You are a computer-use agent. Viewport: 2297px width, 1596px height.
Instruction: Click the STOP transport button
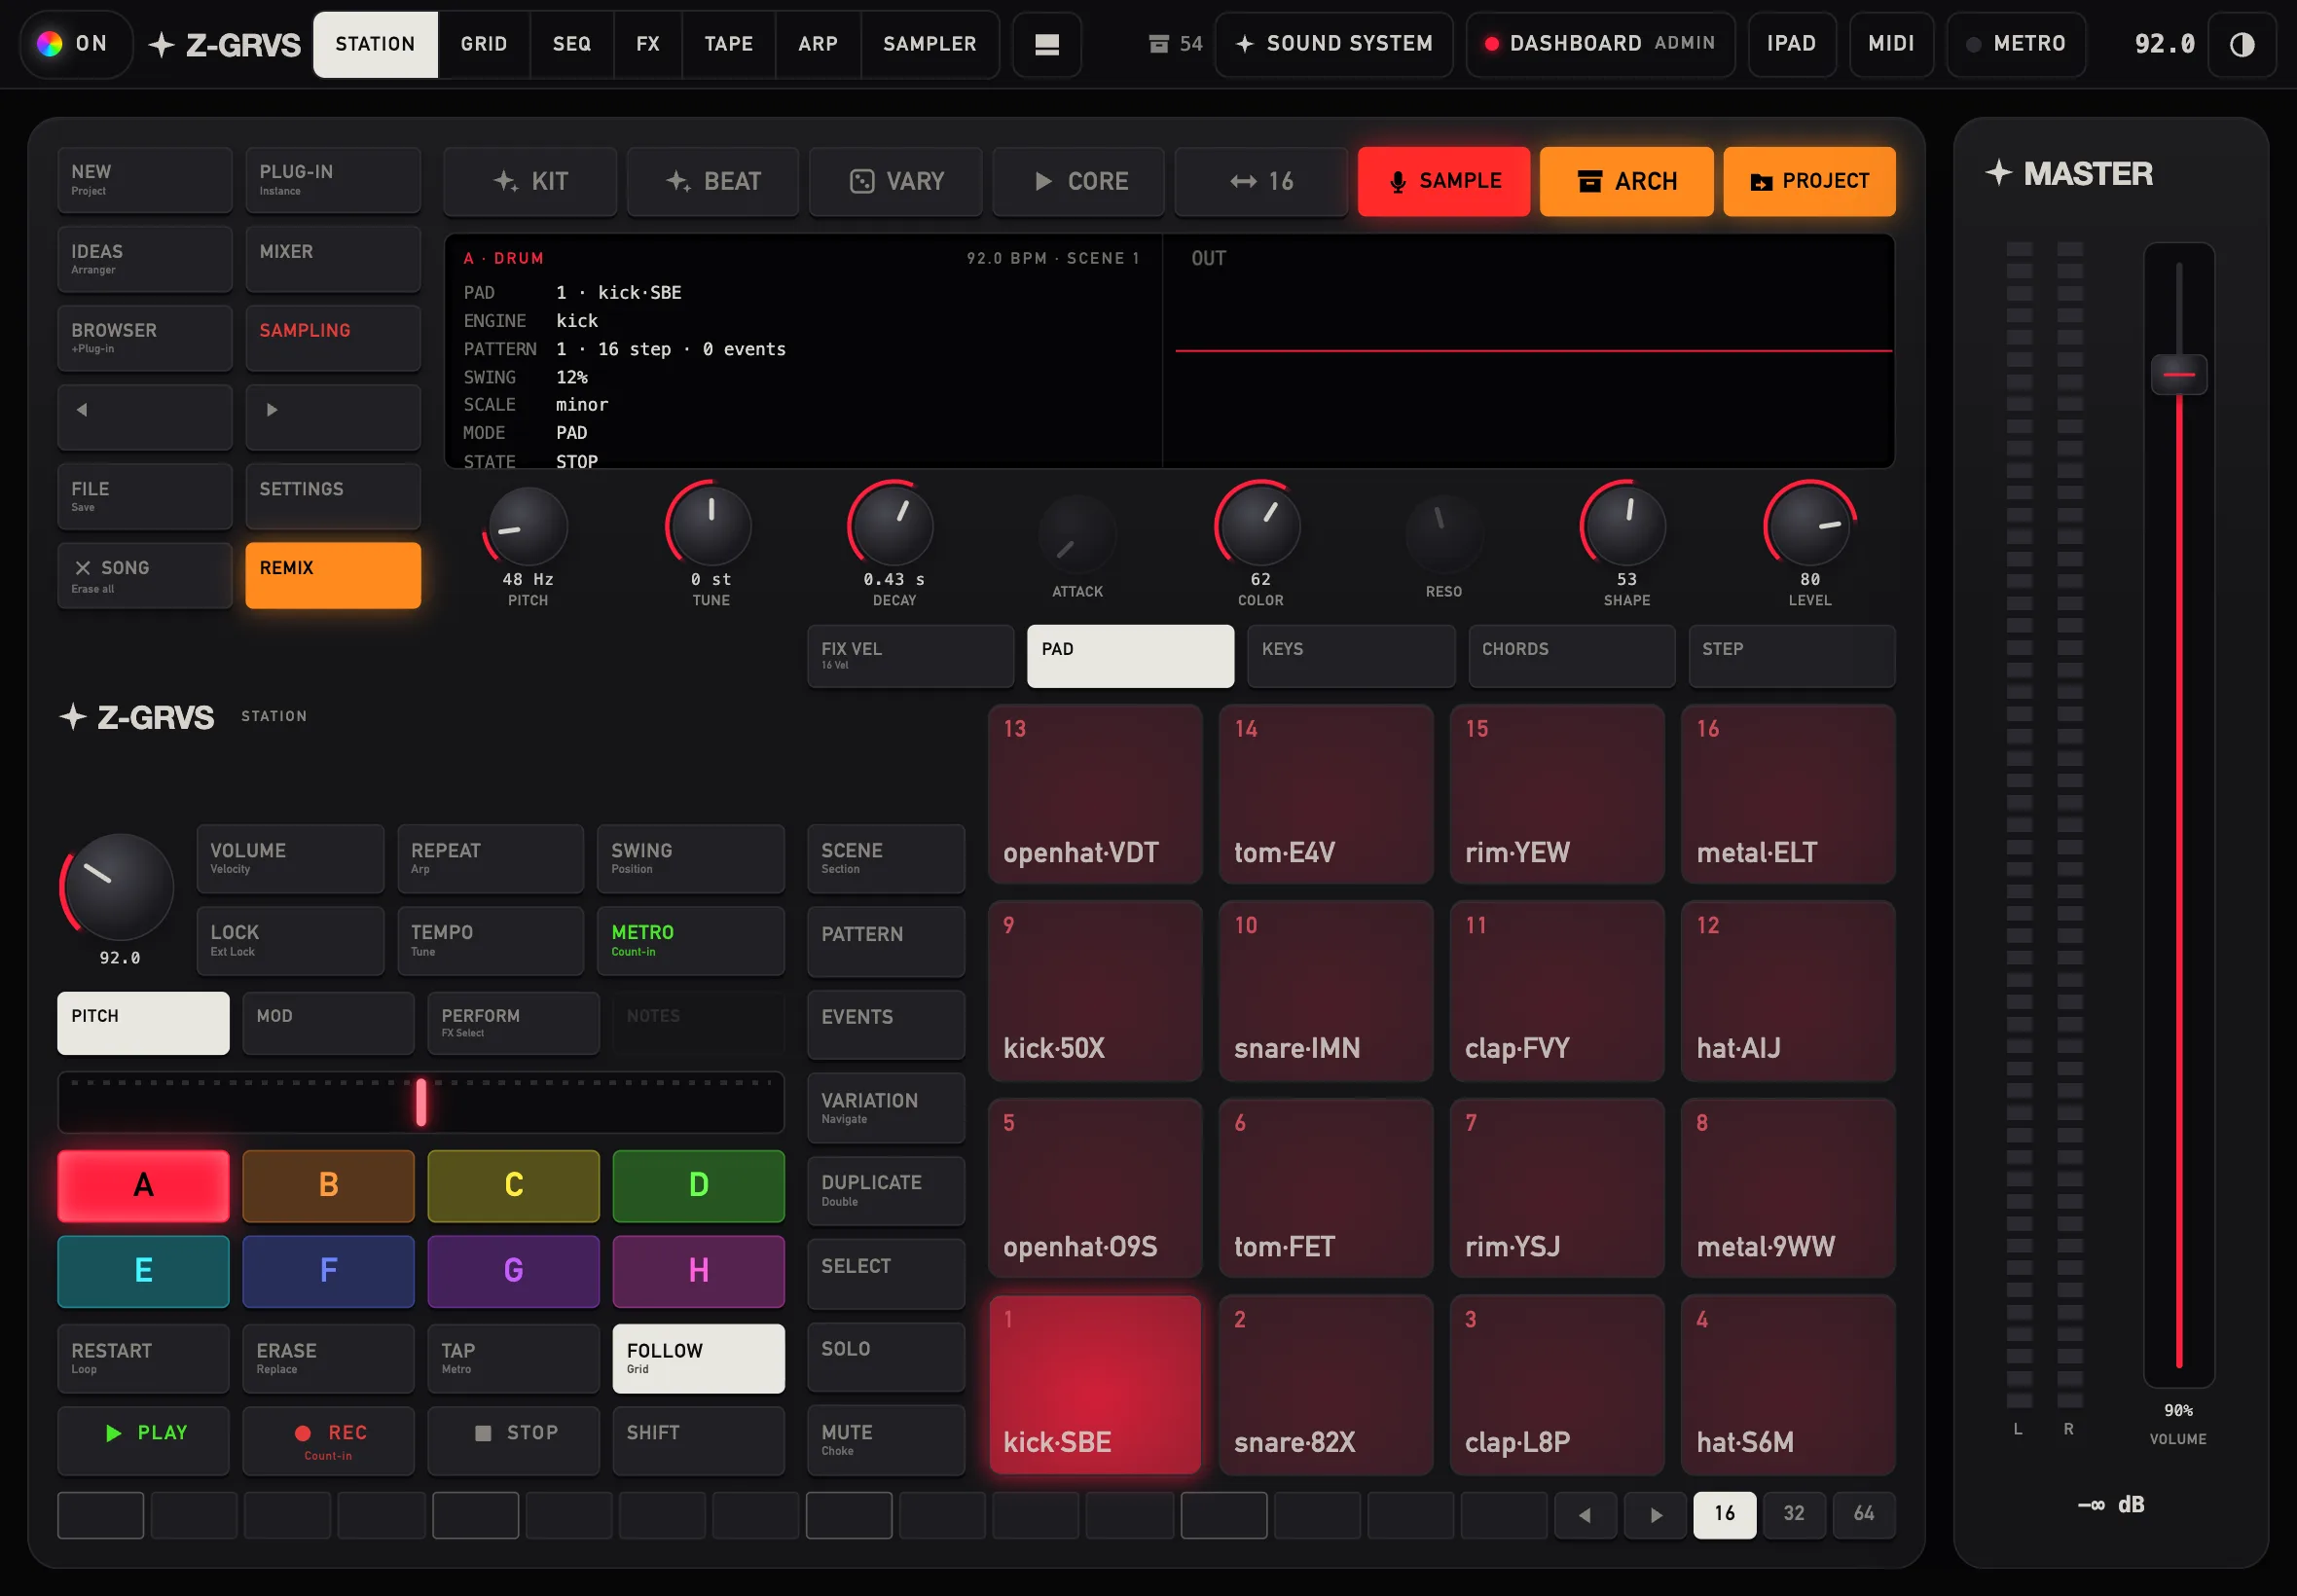(513, 1441)
